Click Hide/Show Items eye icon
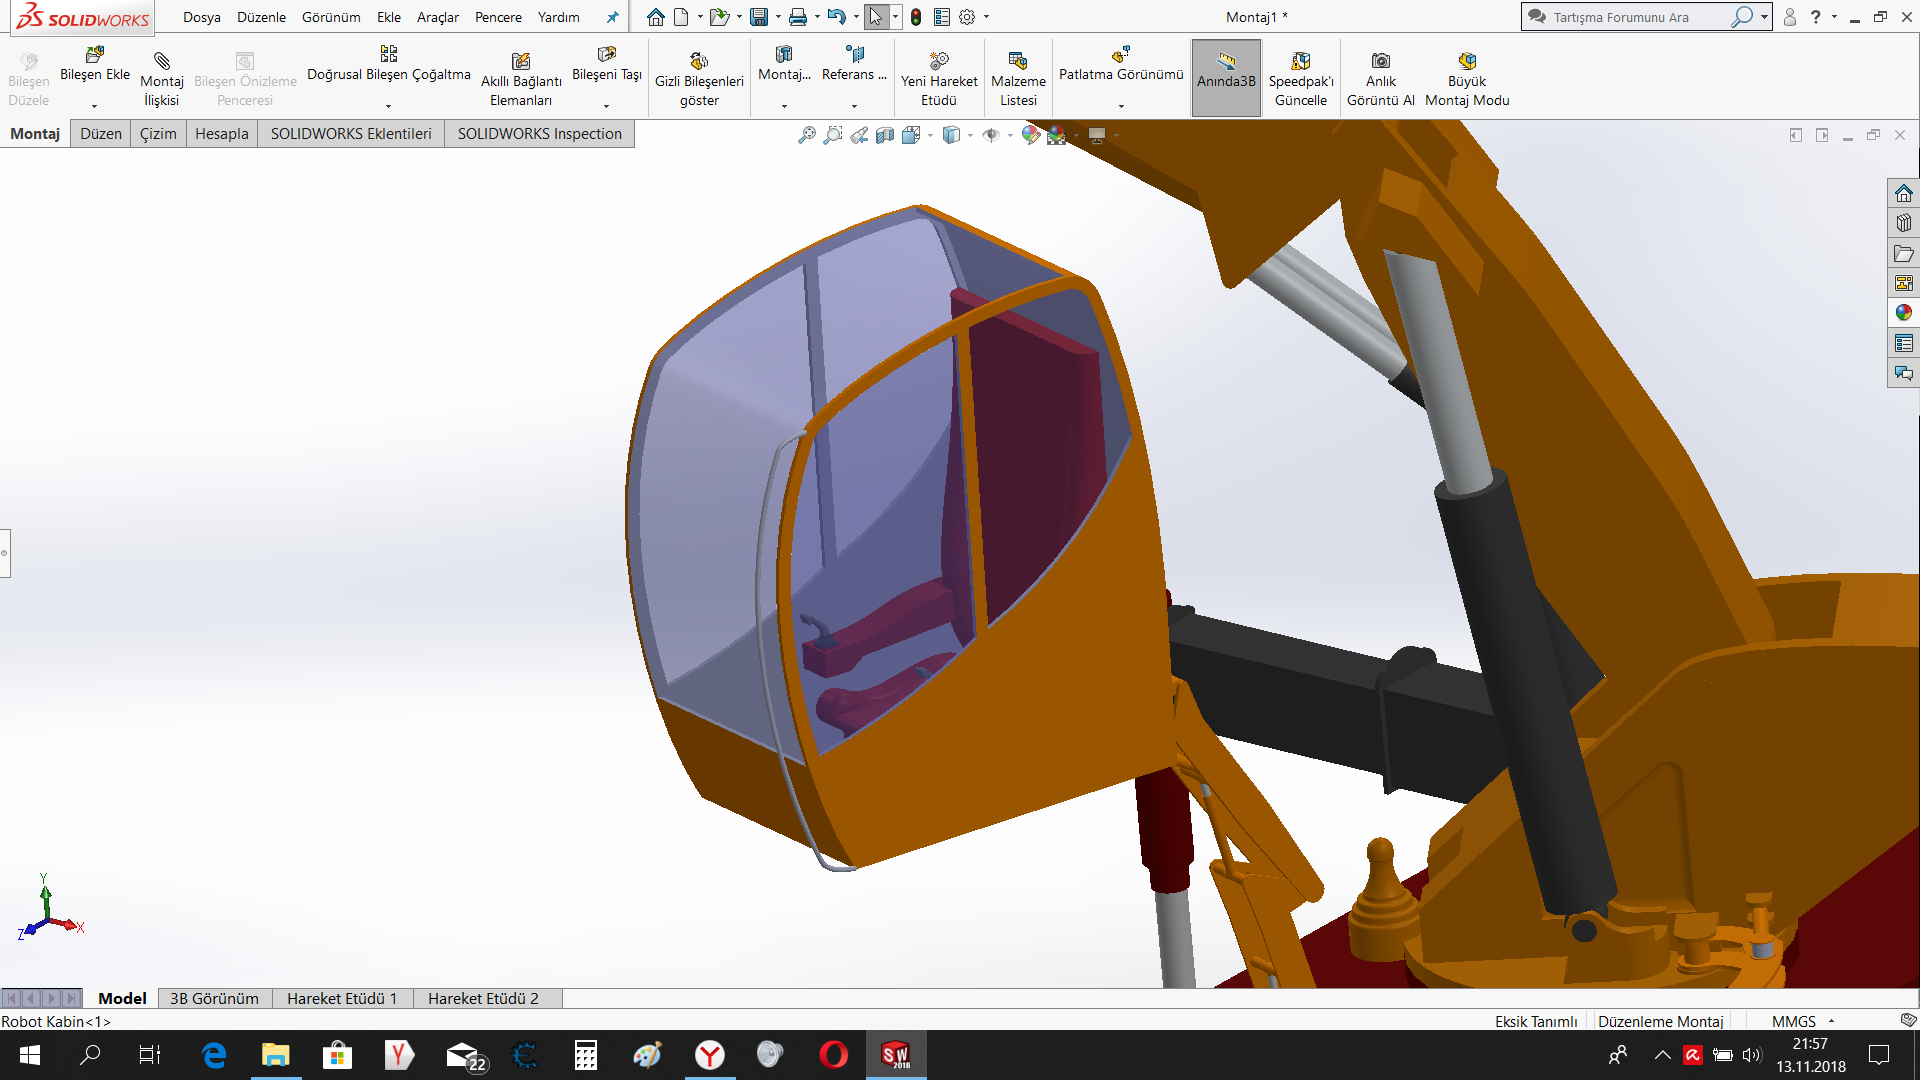The image size is (1920, 1080). pos(991,135)
